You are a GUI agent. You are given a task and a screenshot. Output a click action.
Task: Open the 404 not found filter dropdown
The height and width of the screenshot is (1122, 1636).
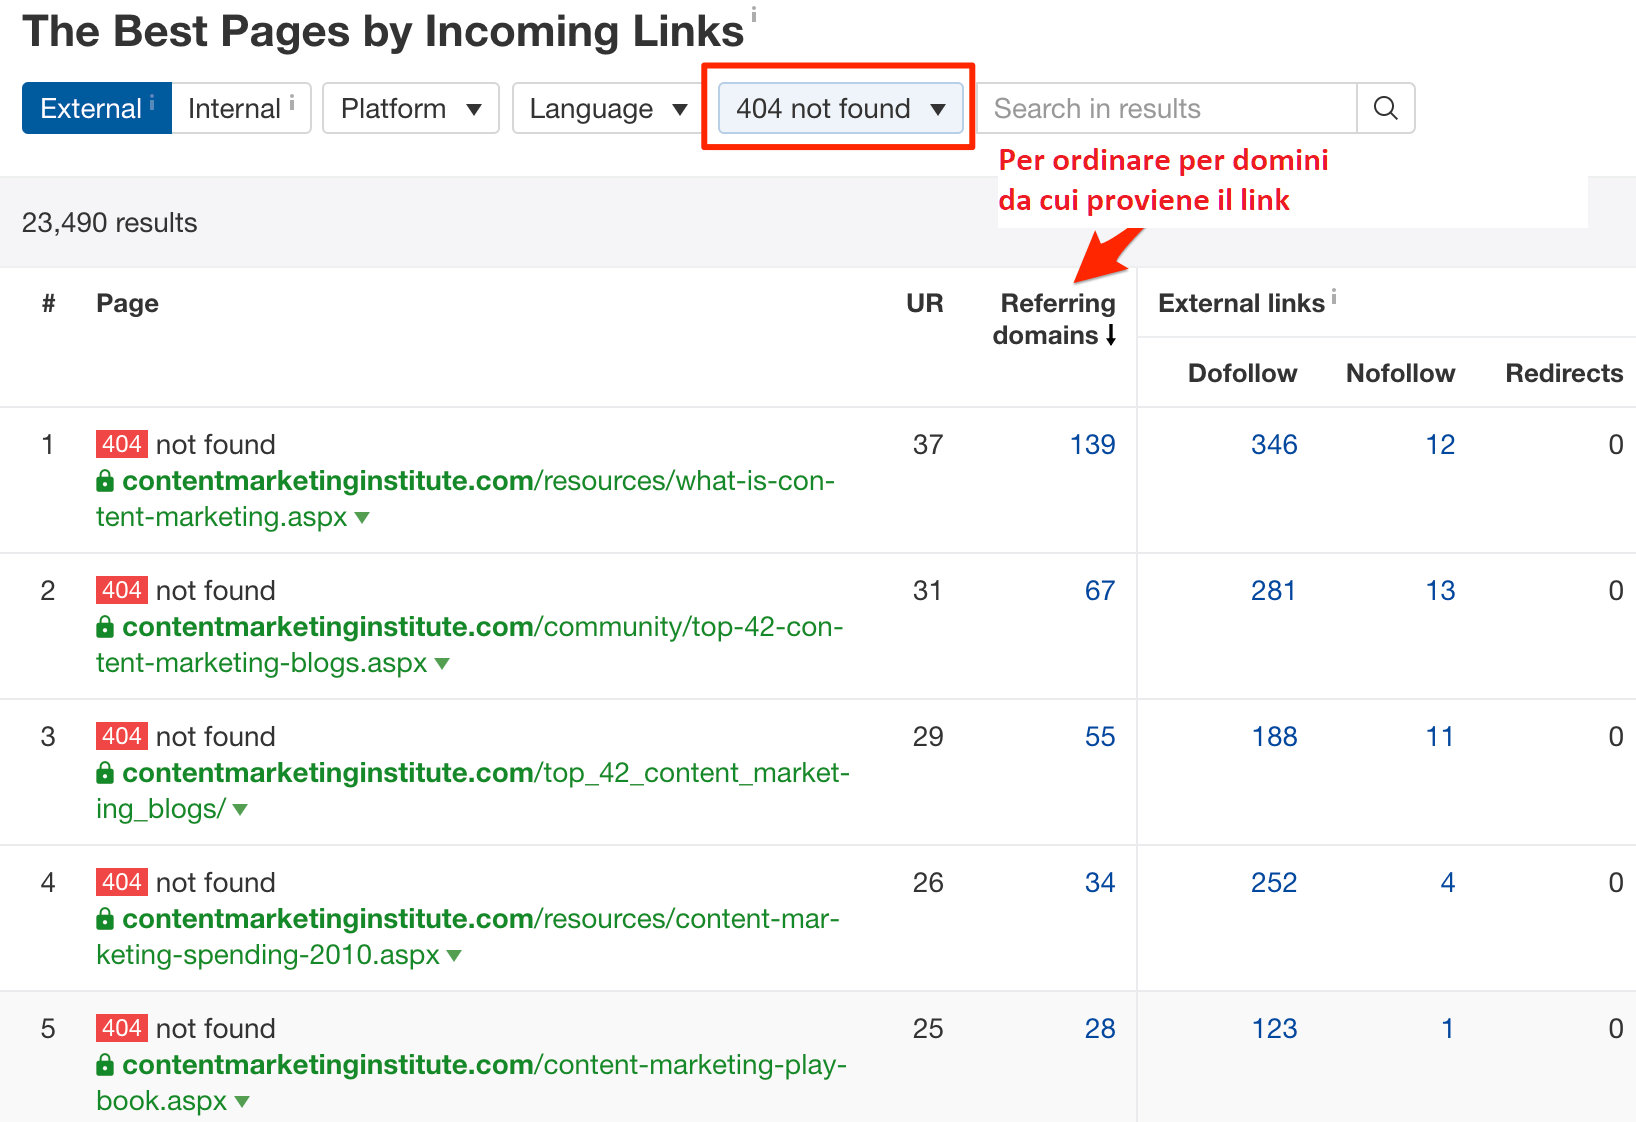pos(840,108)
